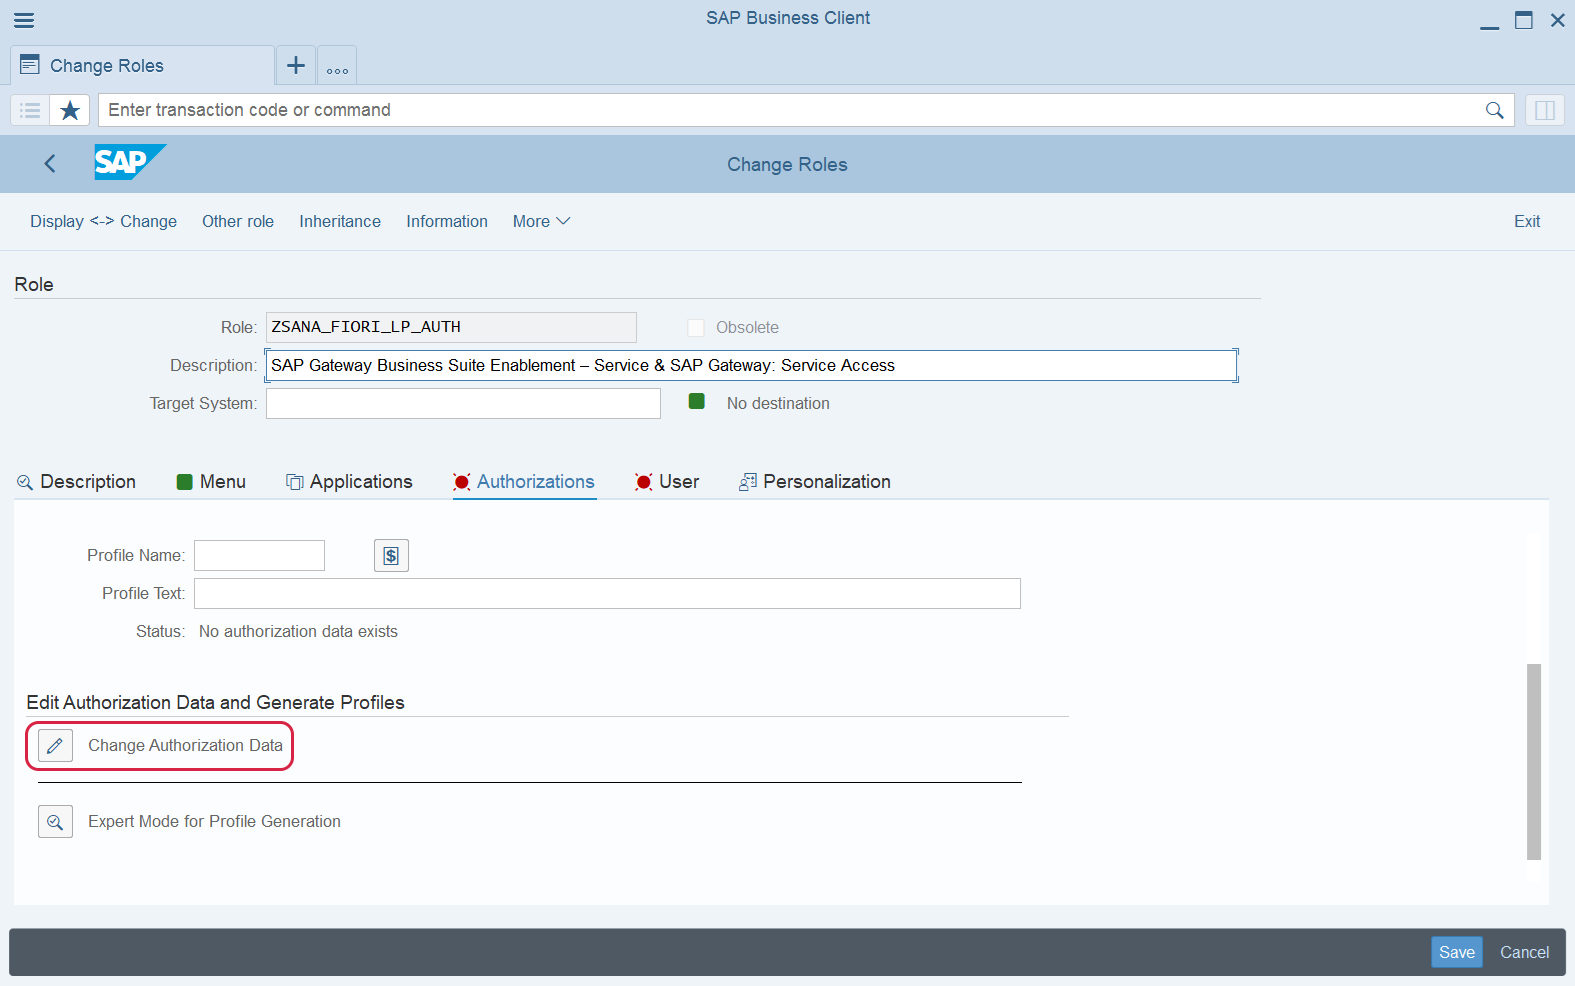The width and height of the screenshot is (1575, 986).
Task: Click the Expert Mode magnifier icon
Action: click(x=55, y=822)
